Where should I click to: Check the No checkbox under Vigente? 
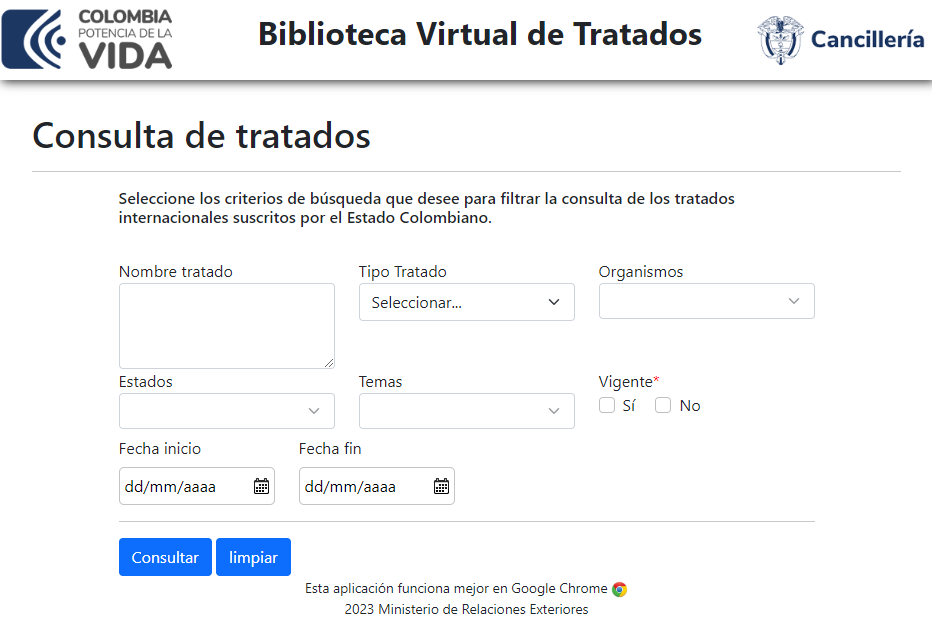(x=663, y=405)
